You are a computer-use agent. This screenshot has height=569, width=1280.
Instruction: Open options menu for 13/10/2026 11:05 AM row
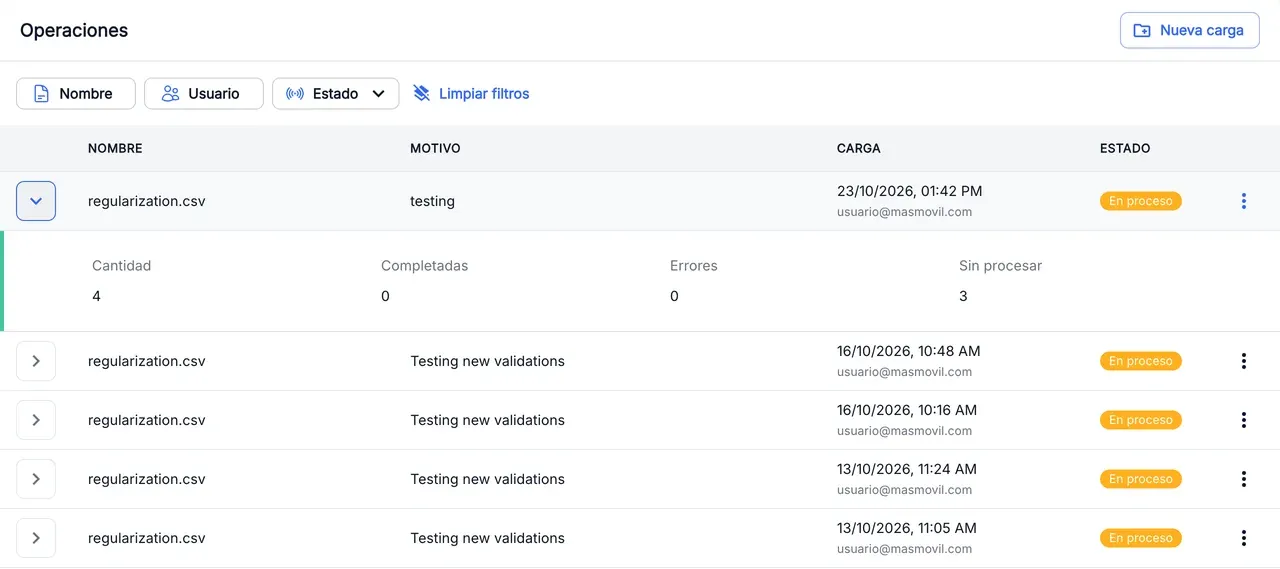pos(1244,538)
